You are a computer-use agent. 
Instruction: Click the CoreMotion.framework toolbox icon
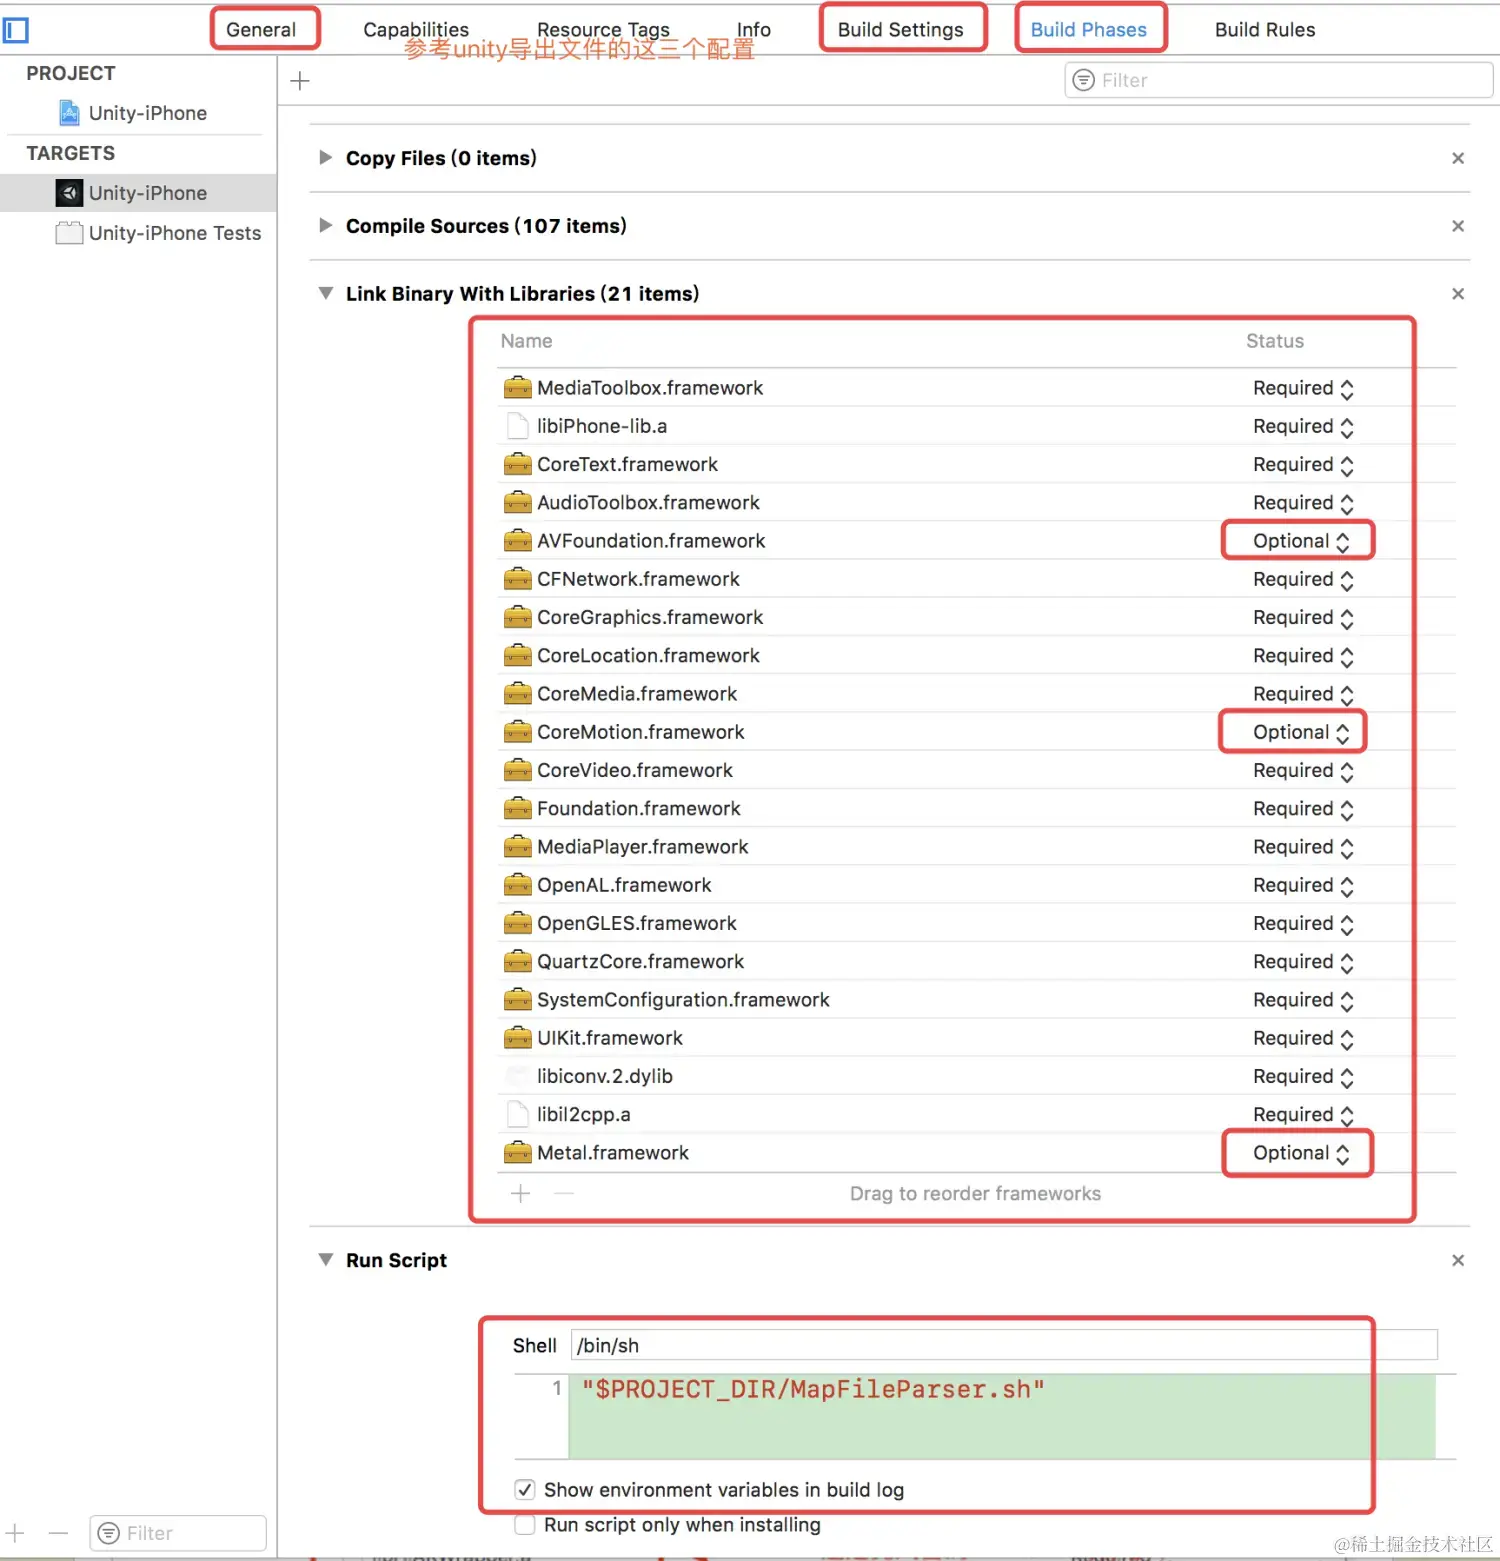517,732
